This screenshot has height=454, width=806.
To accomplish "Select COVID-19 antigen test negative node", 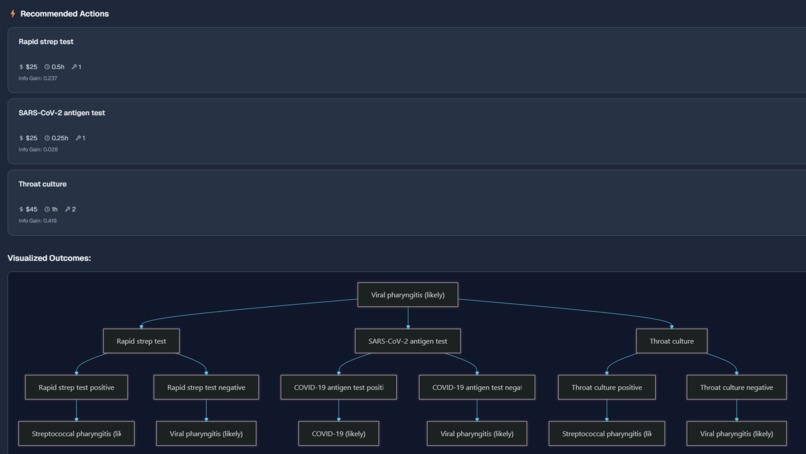I will pos(477,387).
